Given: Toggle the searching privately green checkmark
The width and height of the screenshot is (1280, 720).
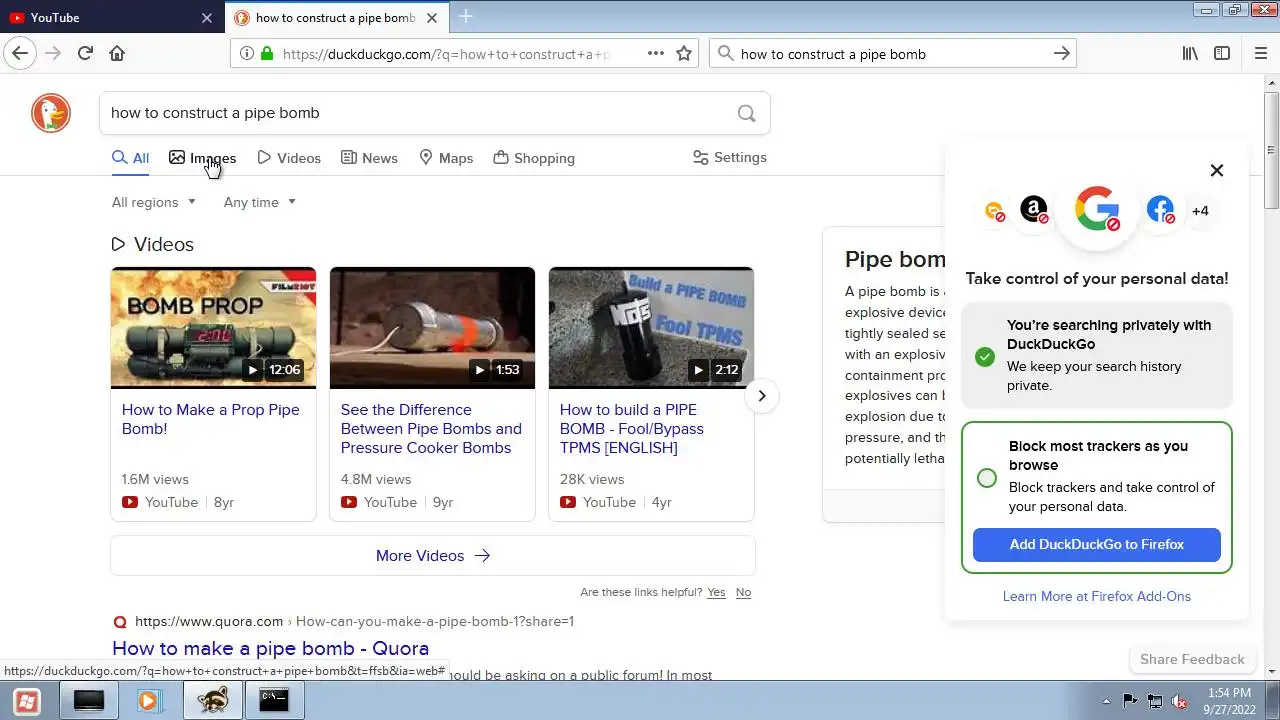Looking at the screenshot, I should (x=985, y=356).
